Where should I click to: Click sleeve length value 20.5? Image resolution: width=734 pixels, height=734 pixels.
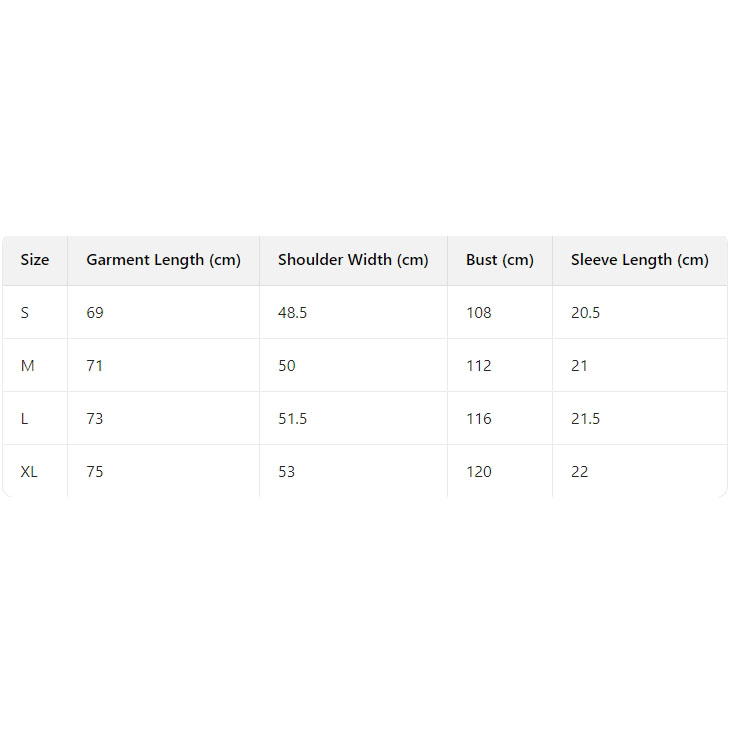pyautogui.click(x=585, y=313)
